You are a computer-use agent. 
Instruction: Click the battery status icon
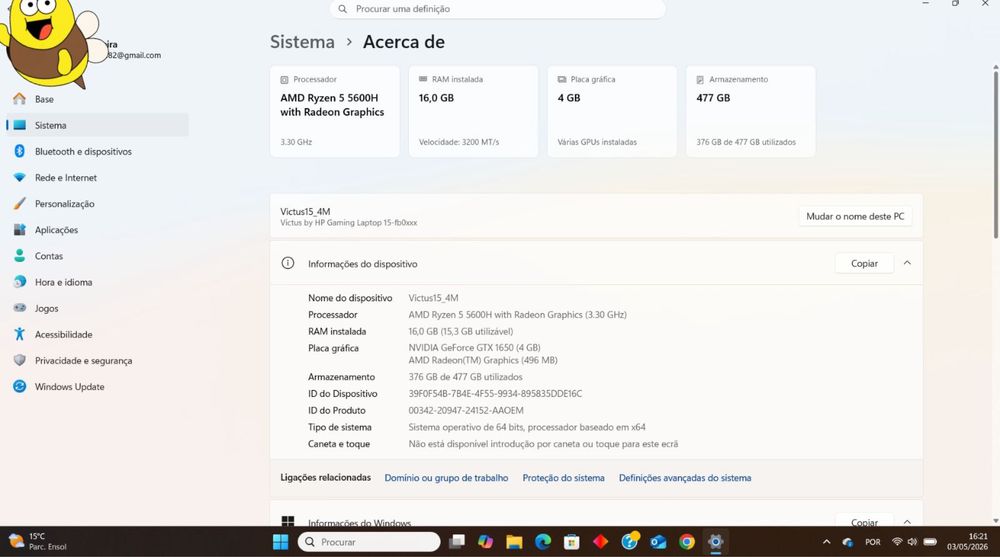pos(930,542)
